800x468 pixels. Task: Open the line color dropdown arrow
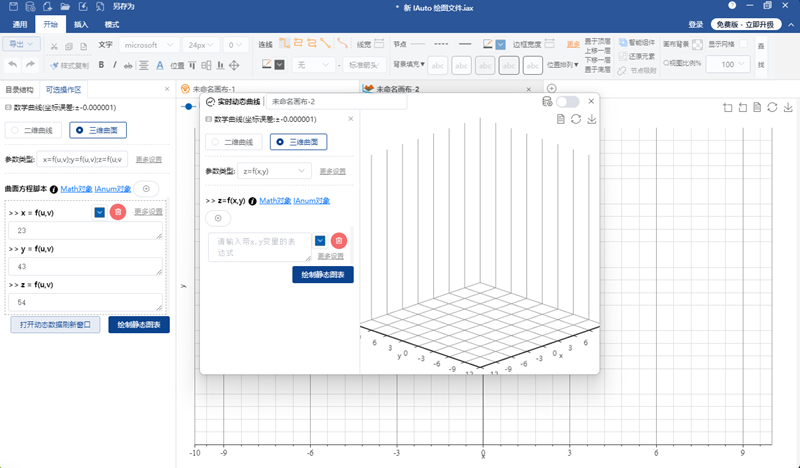coord(279,65)
